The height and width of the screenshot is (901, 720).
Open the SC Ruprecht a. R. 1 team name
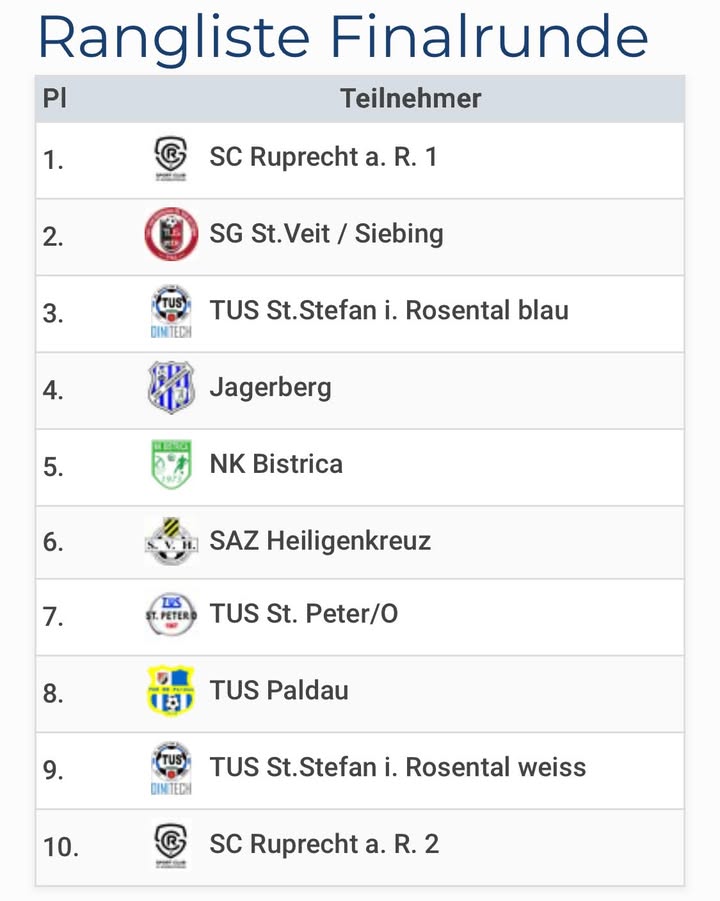pos(323,158)
